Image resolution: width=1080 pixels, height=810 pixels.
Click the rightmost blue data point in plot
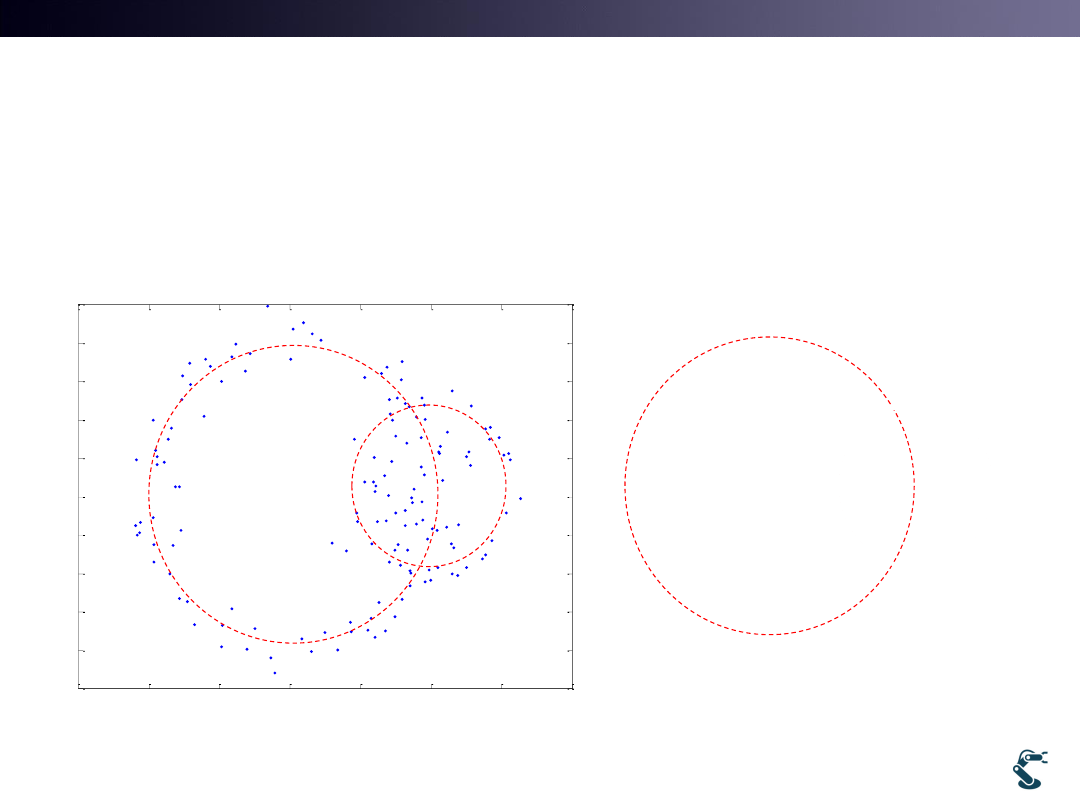(520, 498)
